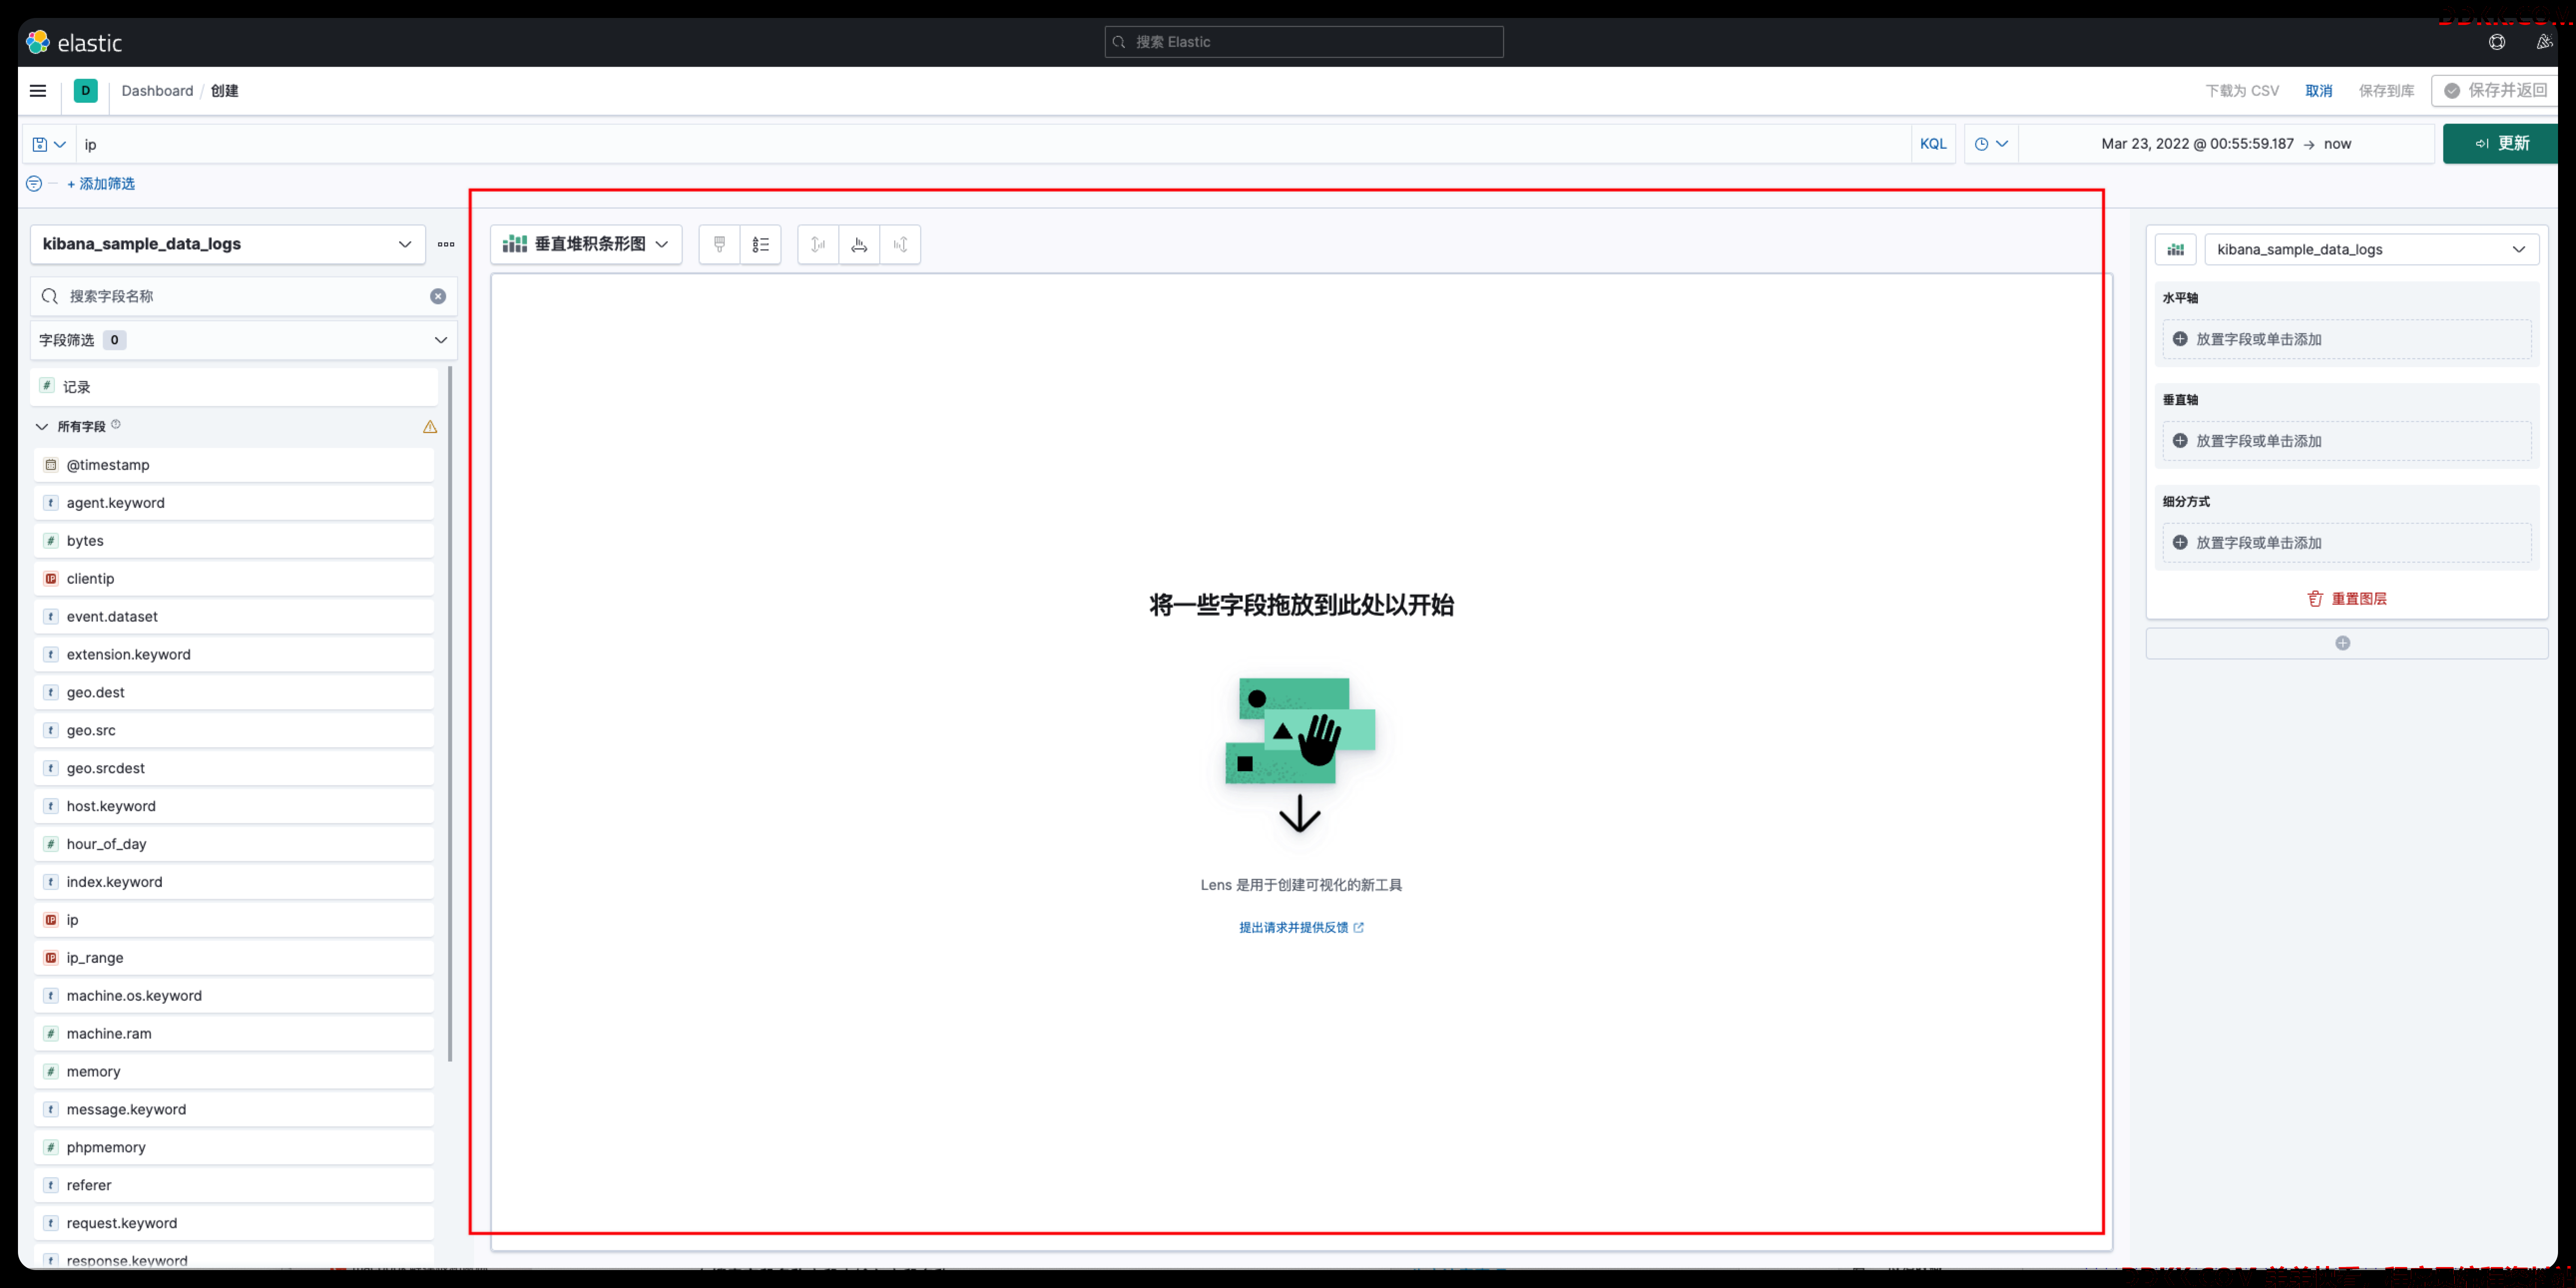This screenshot has width=2576, height=1288.
Task: Click the 所有字段 info help icon
Action: click(116, 424)
